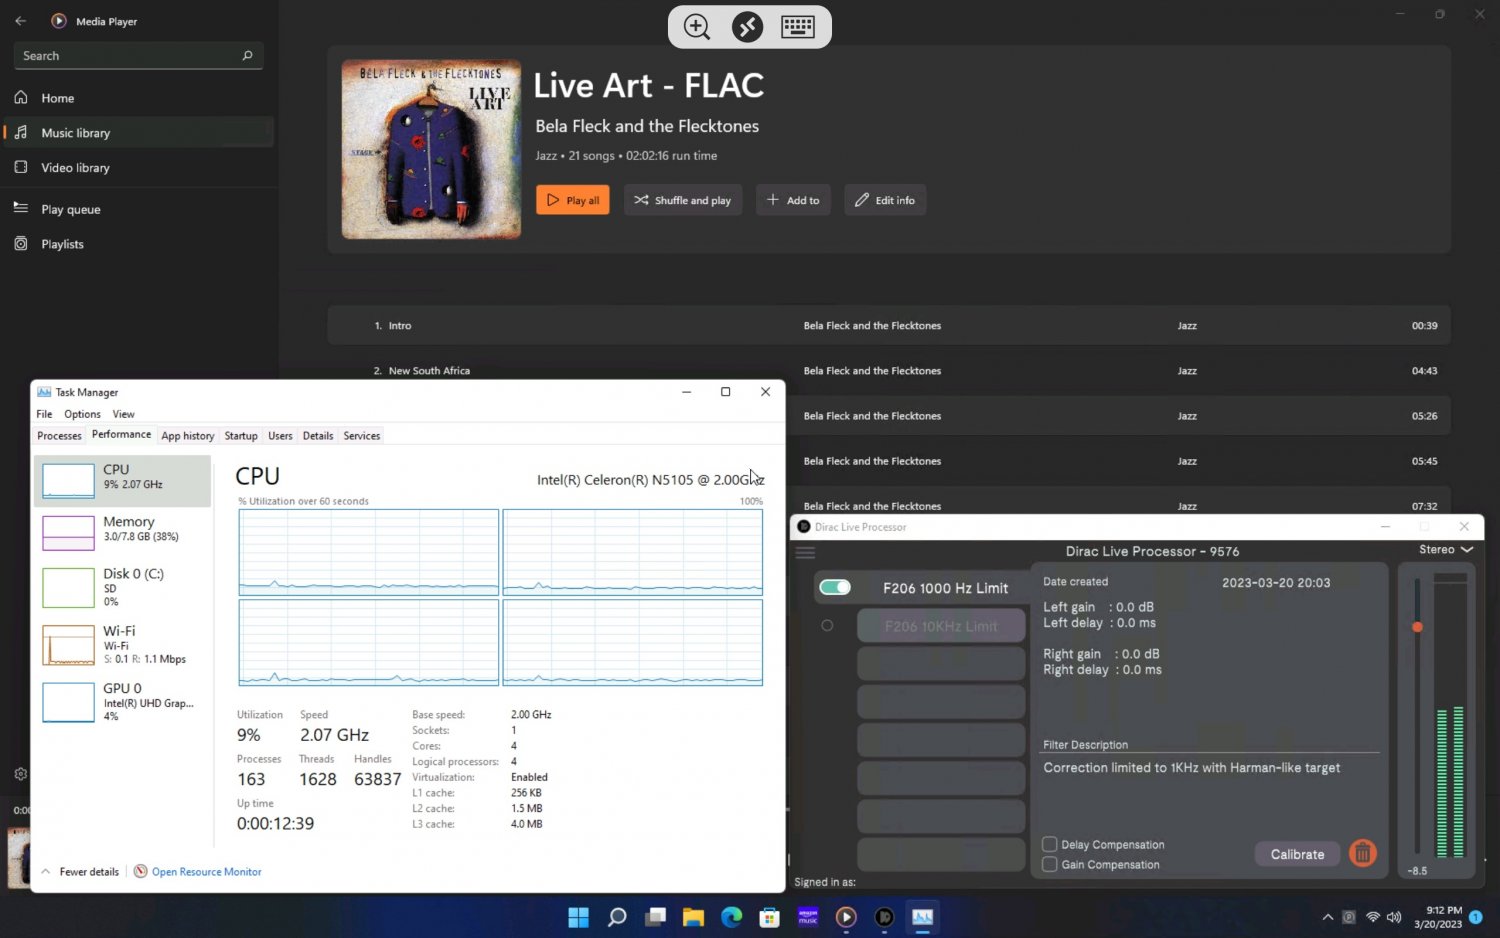This screenshot has width=1500, height=938.
Task: Switch to Dirac Live via taskbar icon
Action: (x=884, y=917)
